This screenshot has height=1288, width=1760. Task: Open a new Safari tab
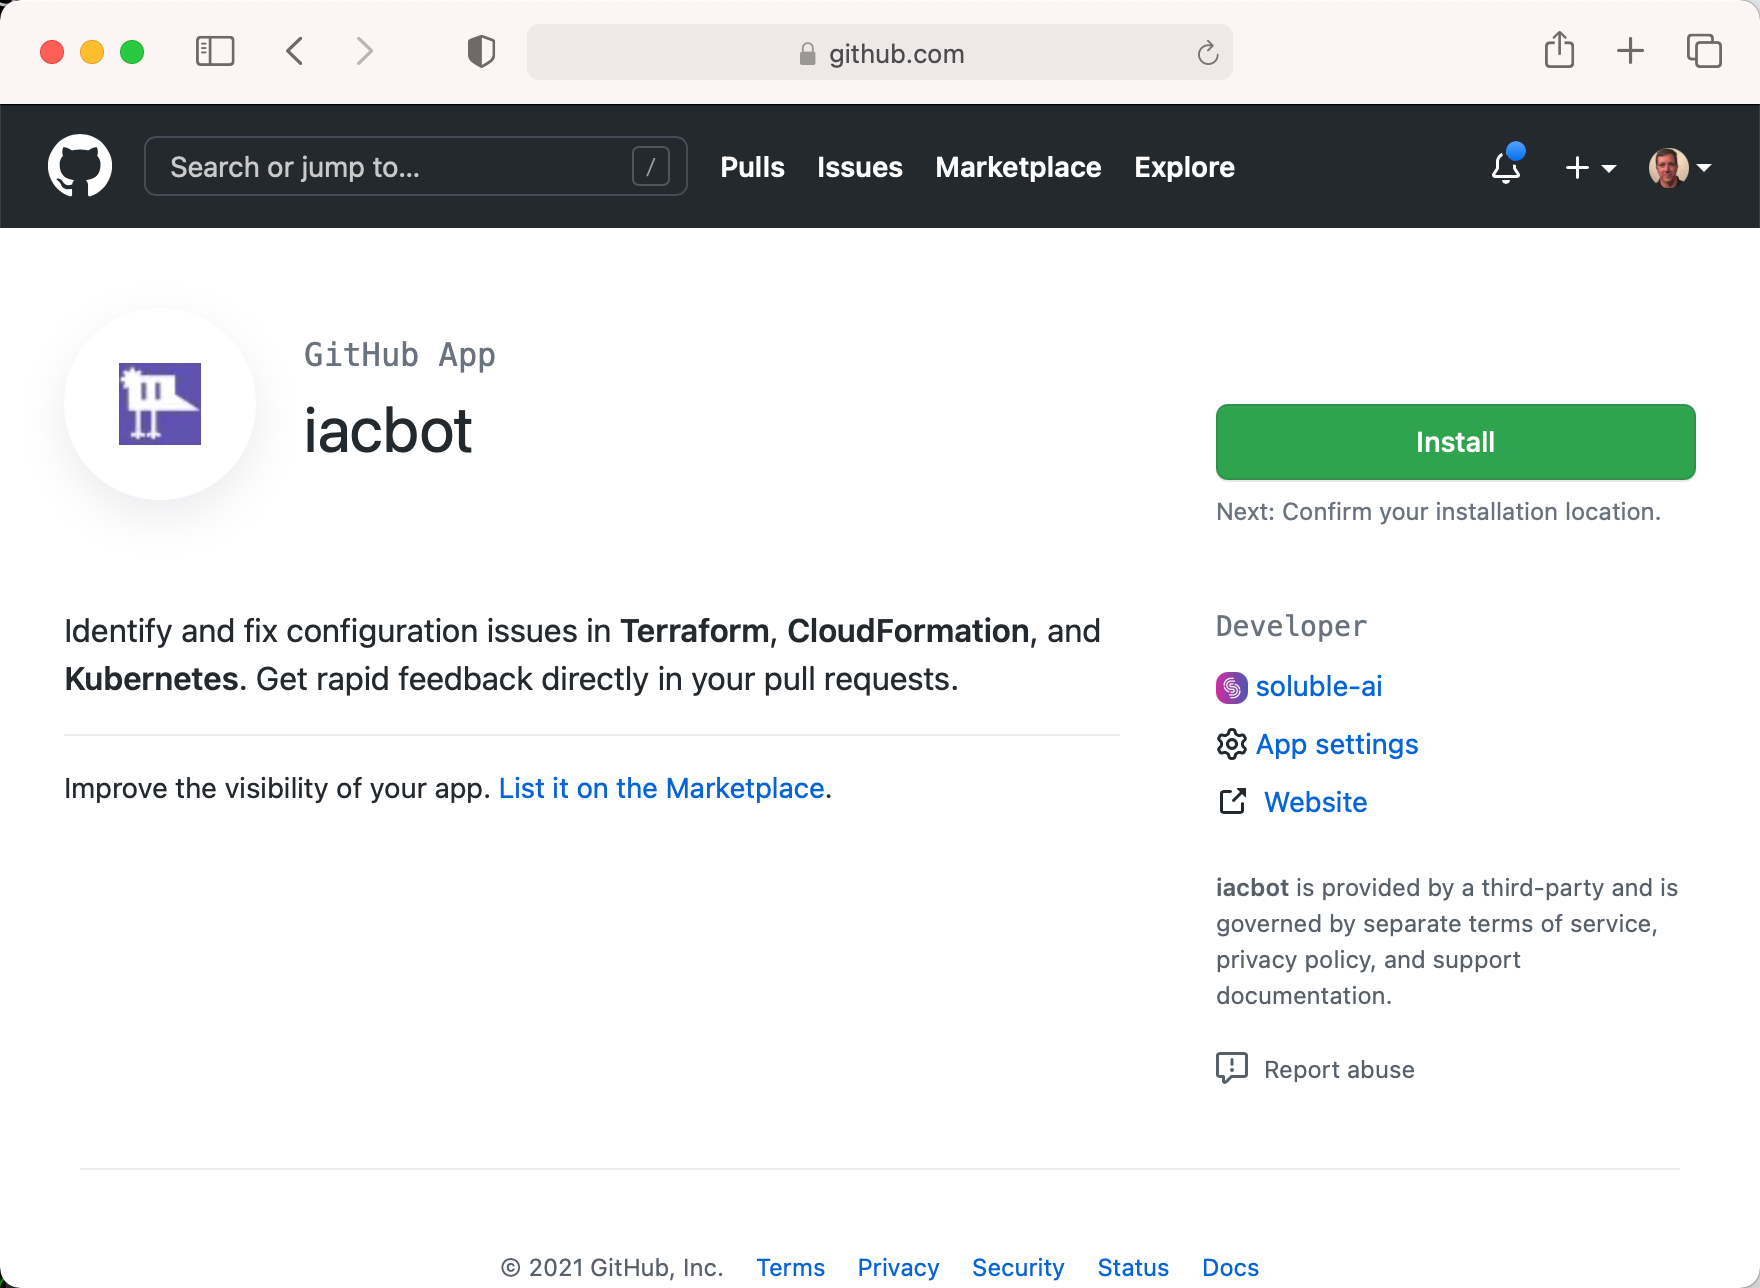click(1630, 51)
